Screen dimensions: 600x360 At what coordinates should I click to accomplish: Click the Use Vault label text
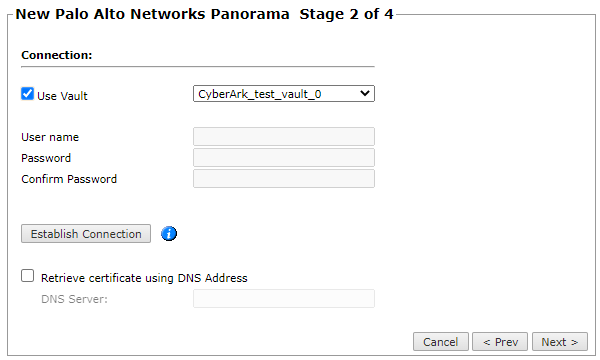pos(62,96)
